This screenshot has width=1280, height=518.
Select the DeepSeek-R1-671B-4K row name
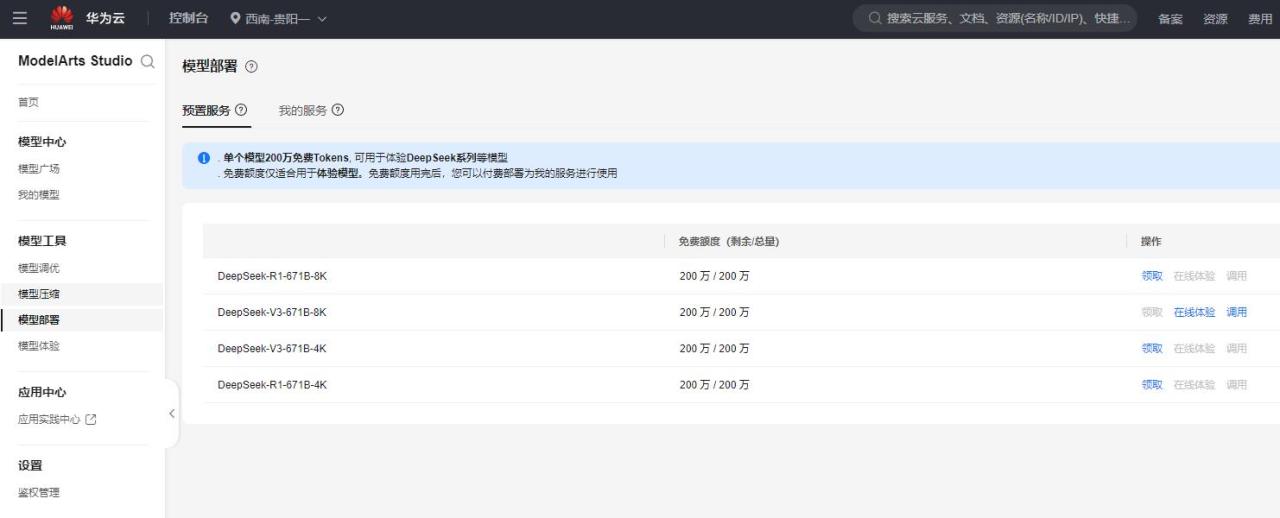tap(272, 384)
